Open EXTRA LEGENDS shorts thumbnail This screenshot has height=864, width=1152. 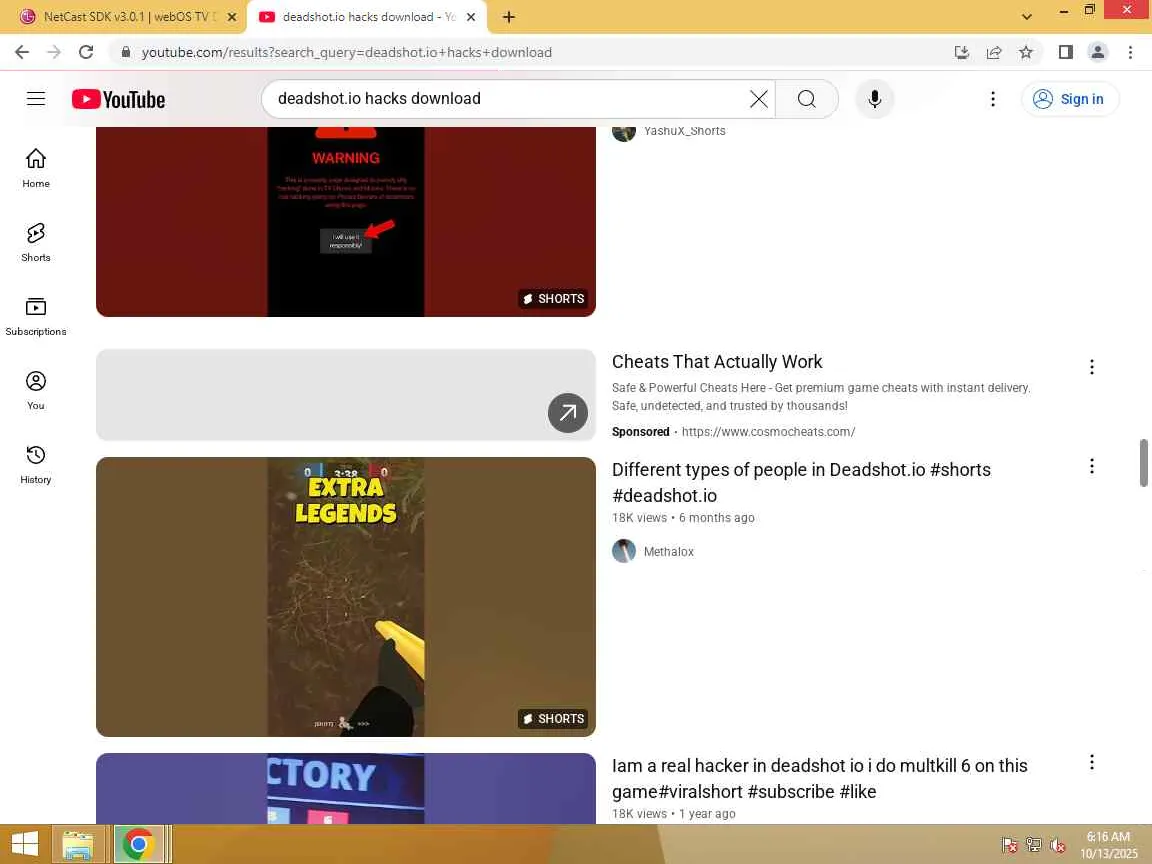(345, 597)
